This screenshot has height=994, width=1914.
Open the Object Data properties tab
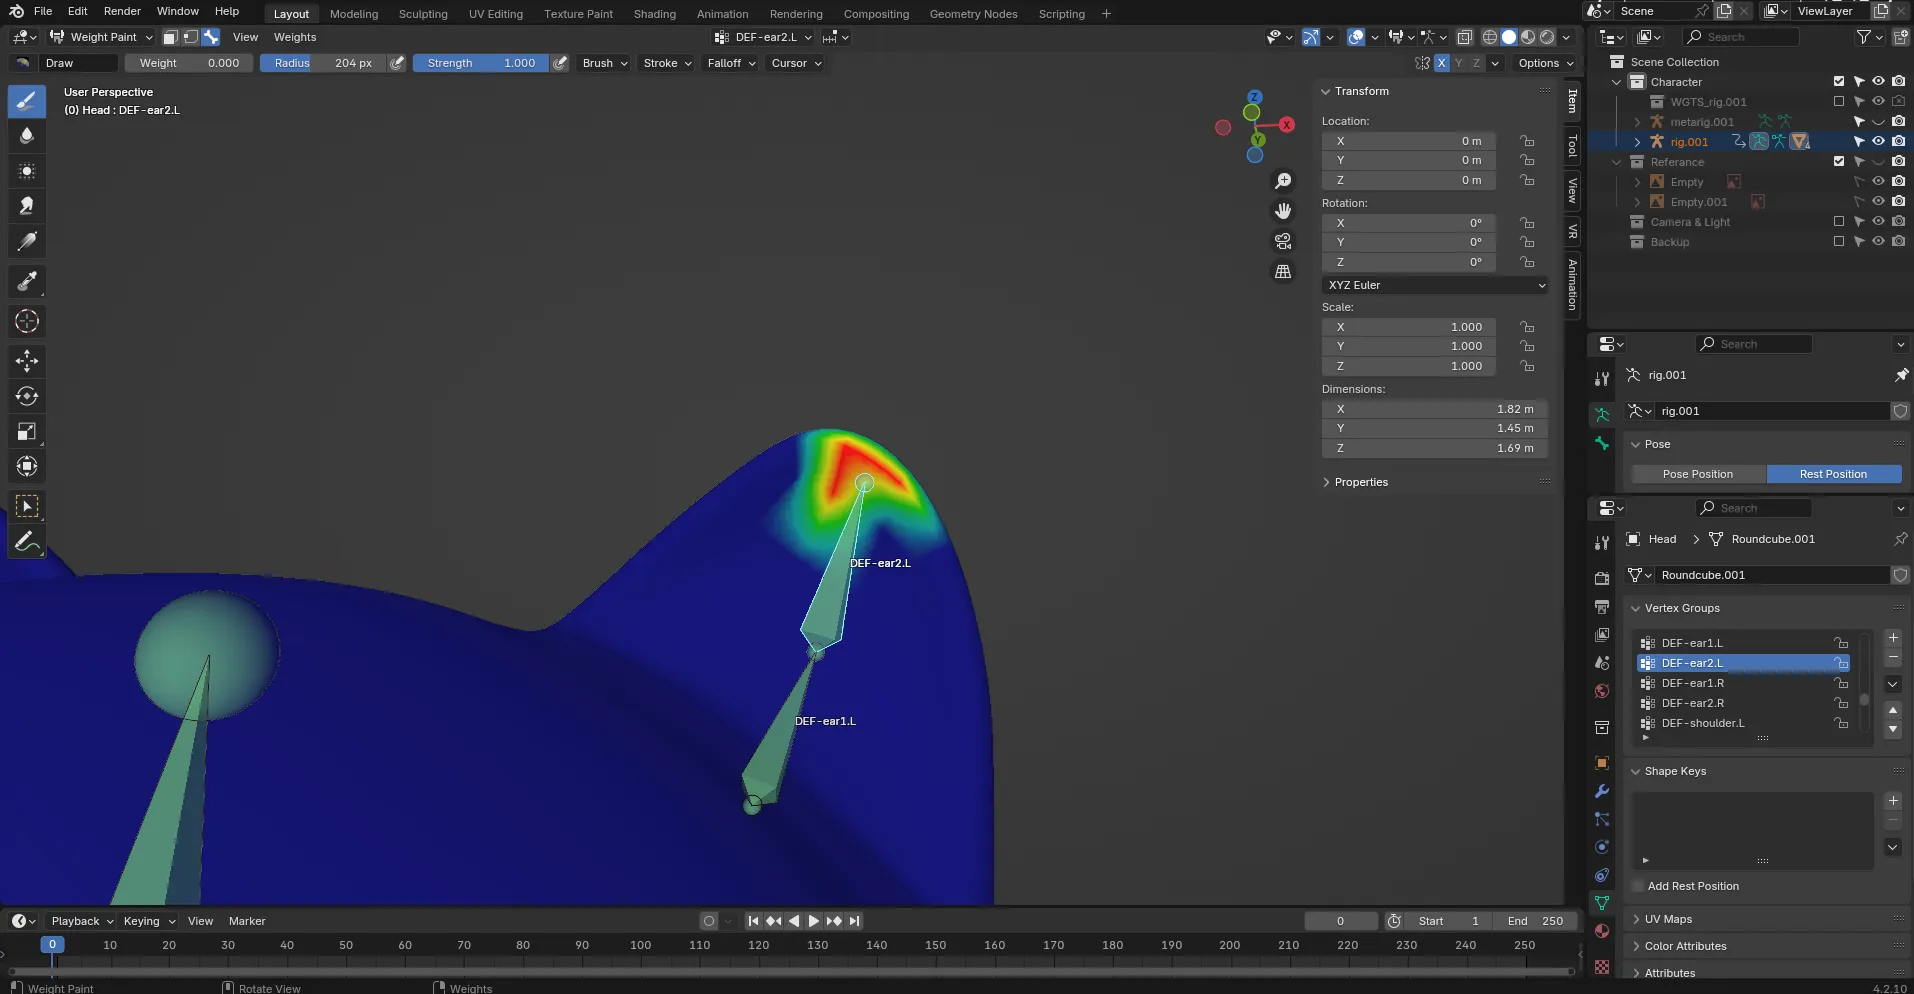click(1602, 903)
